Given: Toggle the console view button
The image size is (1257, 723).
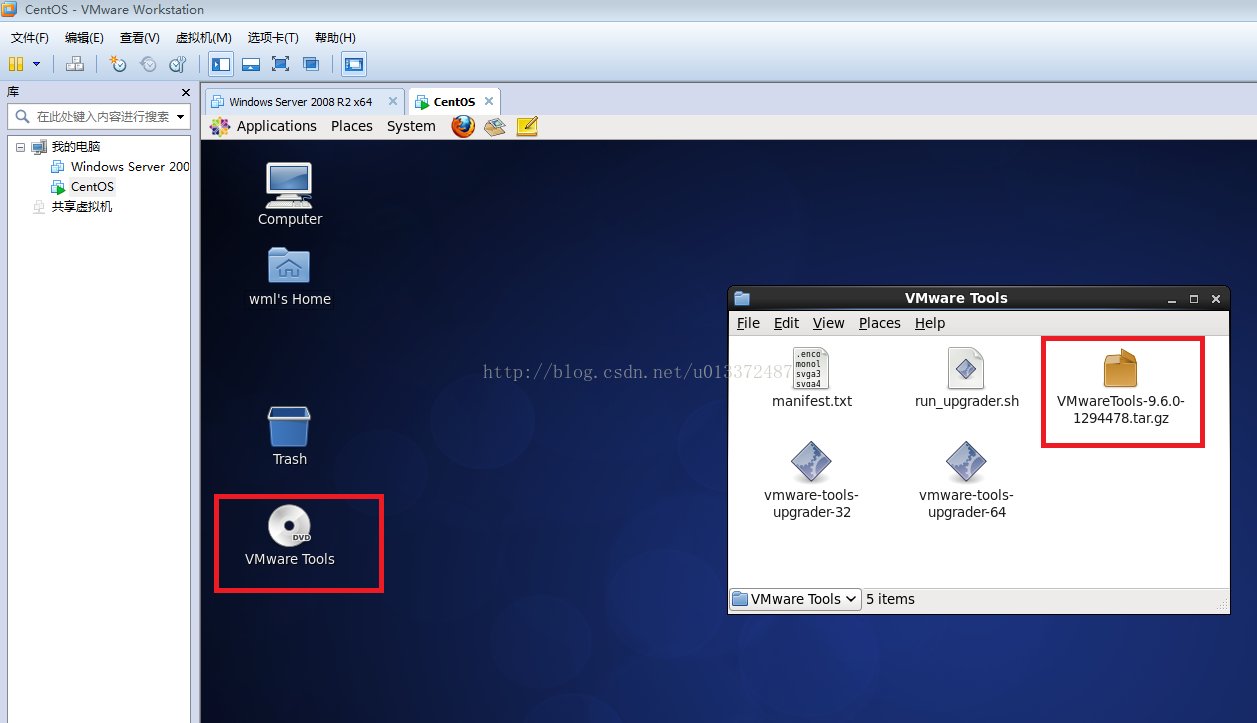Looking at the screenshot, I should pos(354,64).
